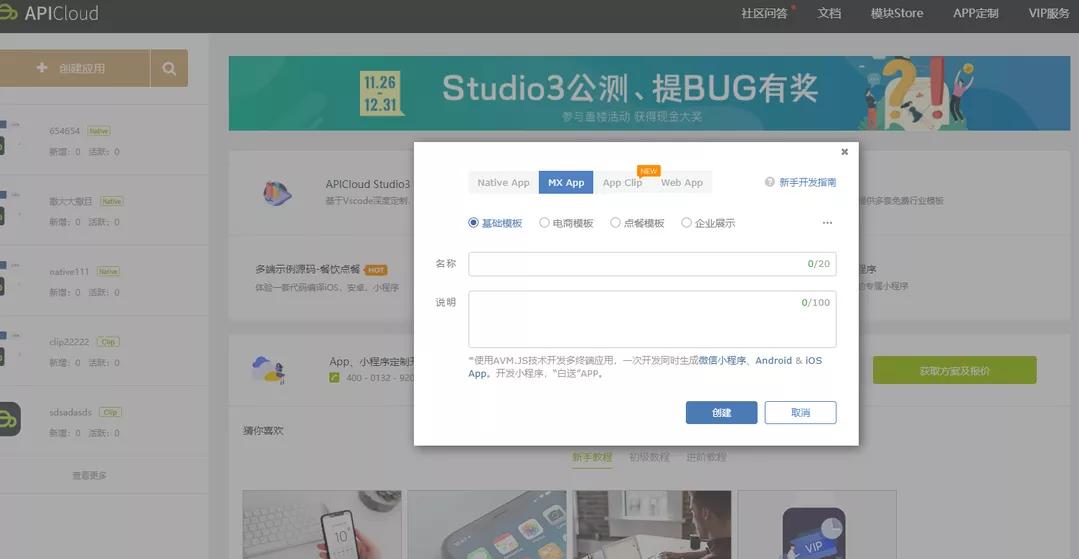1079x559 pixels.
Task: Focus the 说明 text area
Action: coord(652,319)
